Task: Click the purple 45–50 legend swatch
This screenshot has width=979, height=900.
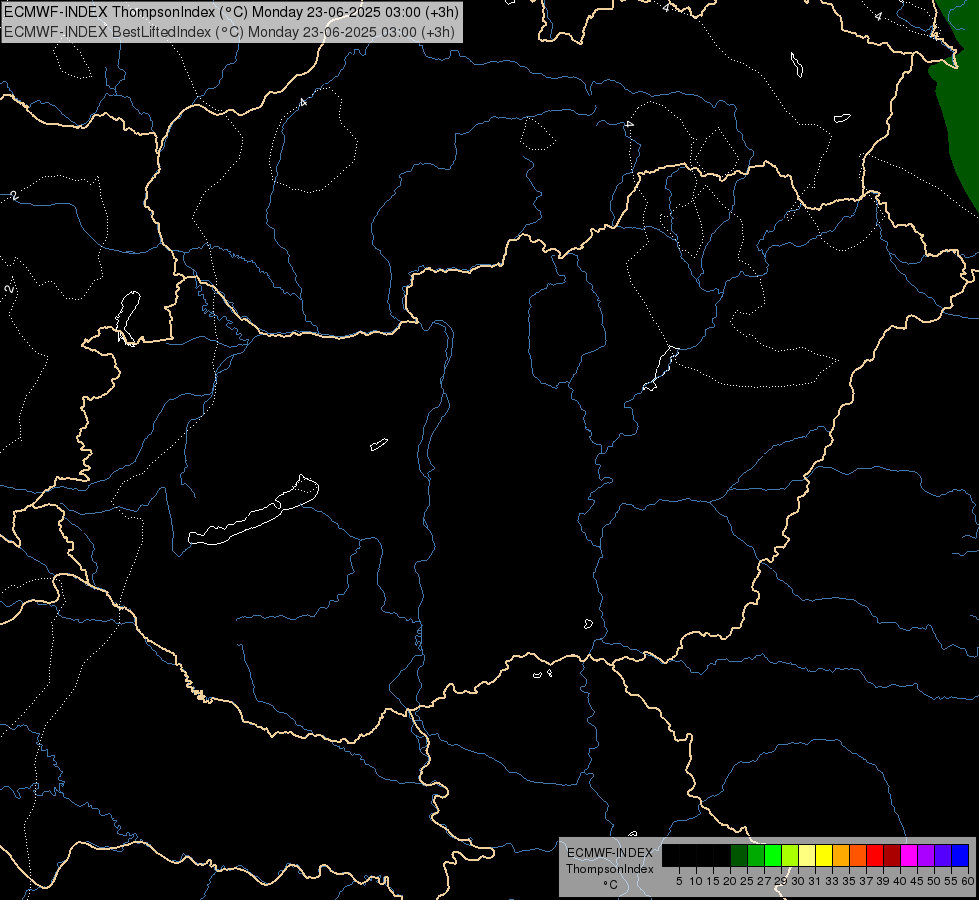Action: click(926, 855)
